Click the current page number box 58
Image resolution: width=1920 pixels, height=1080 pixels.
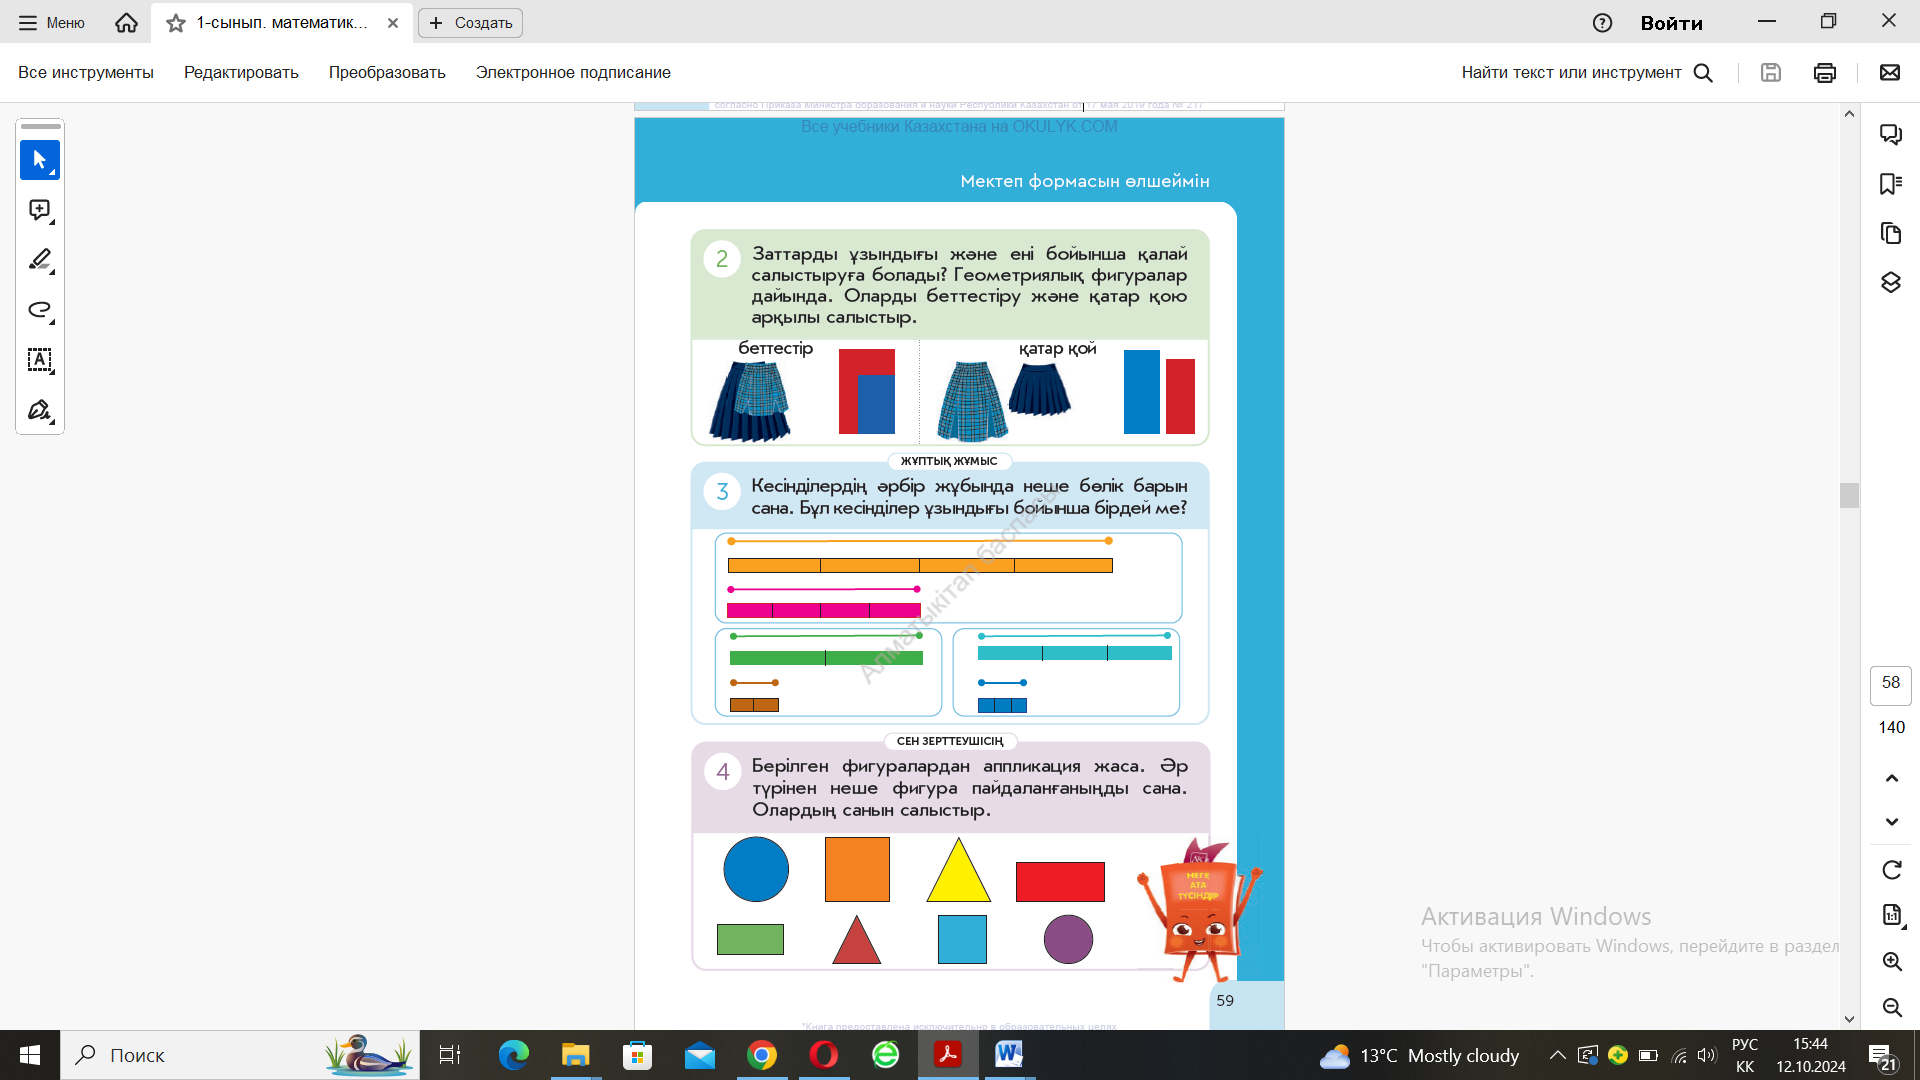tap(1890, 683)
